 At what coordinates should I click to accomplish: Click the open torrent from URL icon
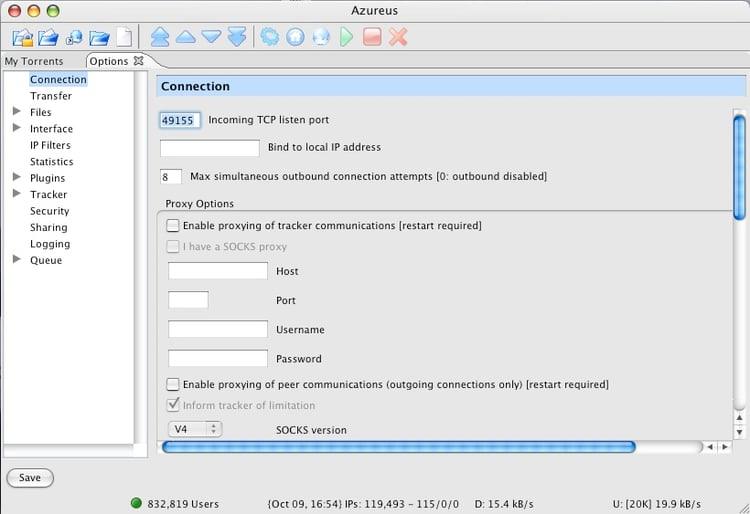74,37
